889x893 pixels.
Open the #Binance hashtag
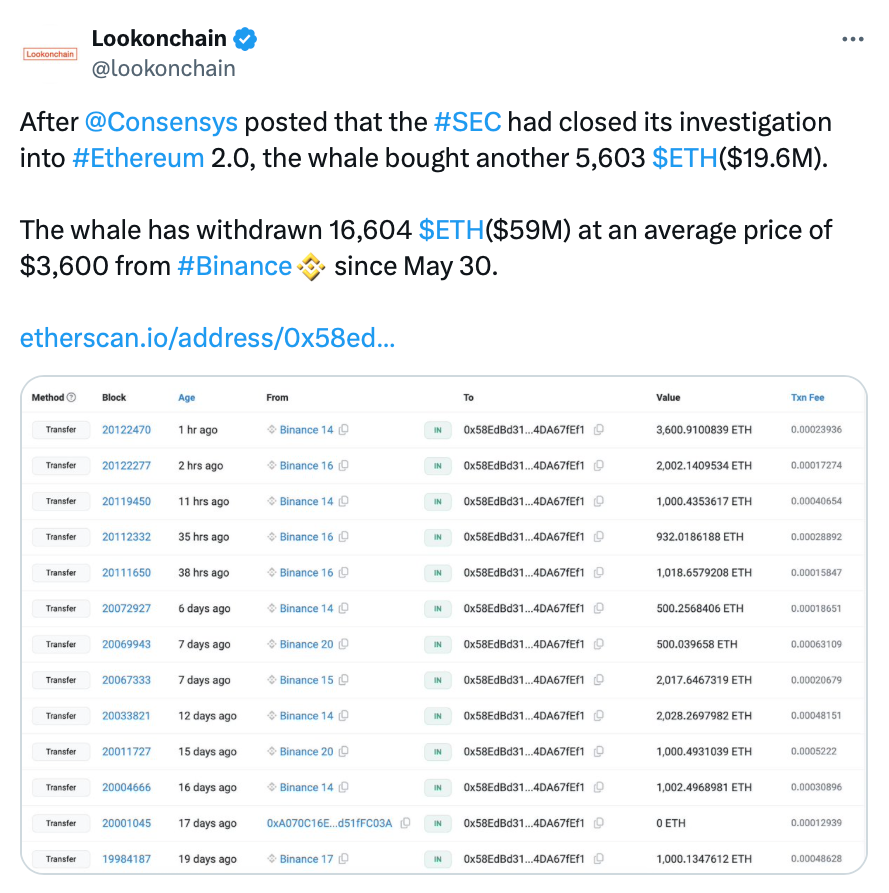point(235,266)
